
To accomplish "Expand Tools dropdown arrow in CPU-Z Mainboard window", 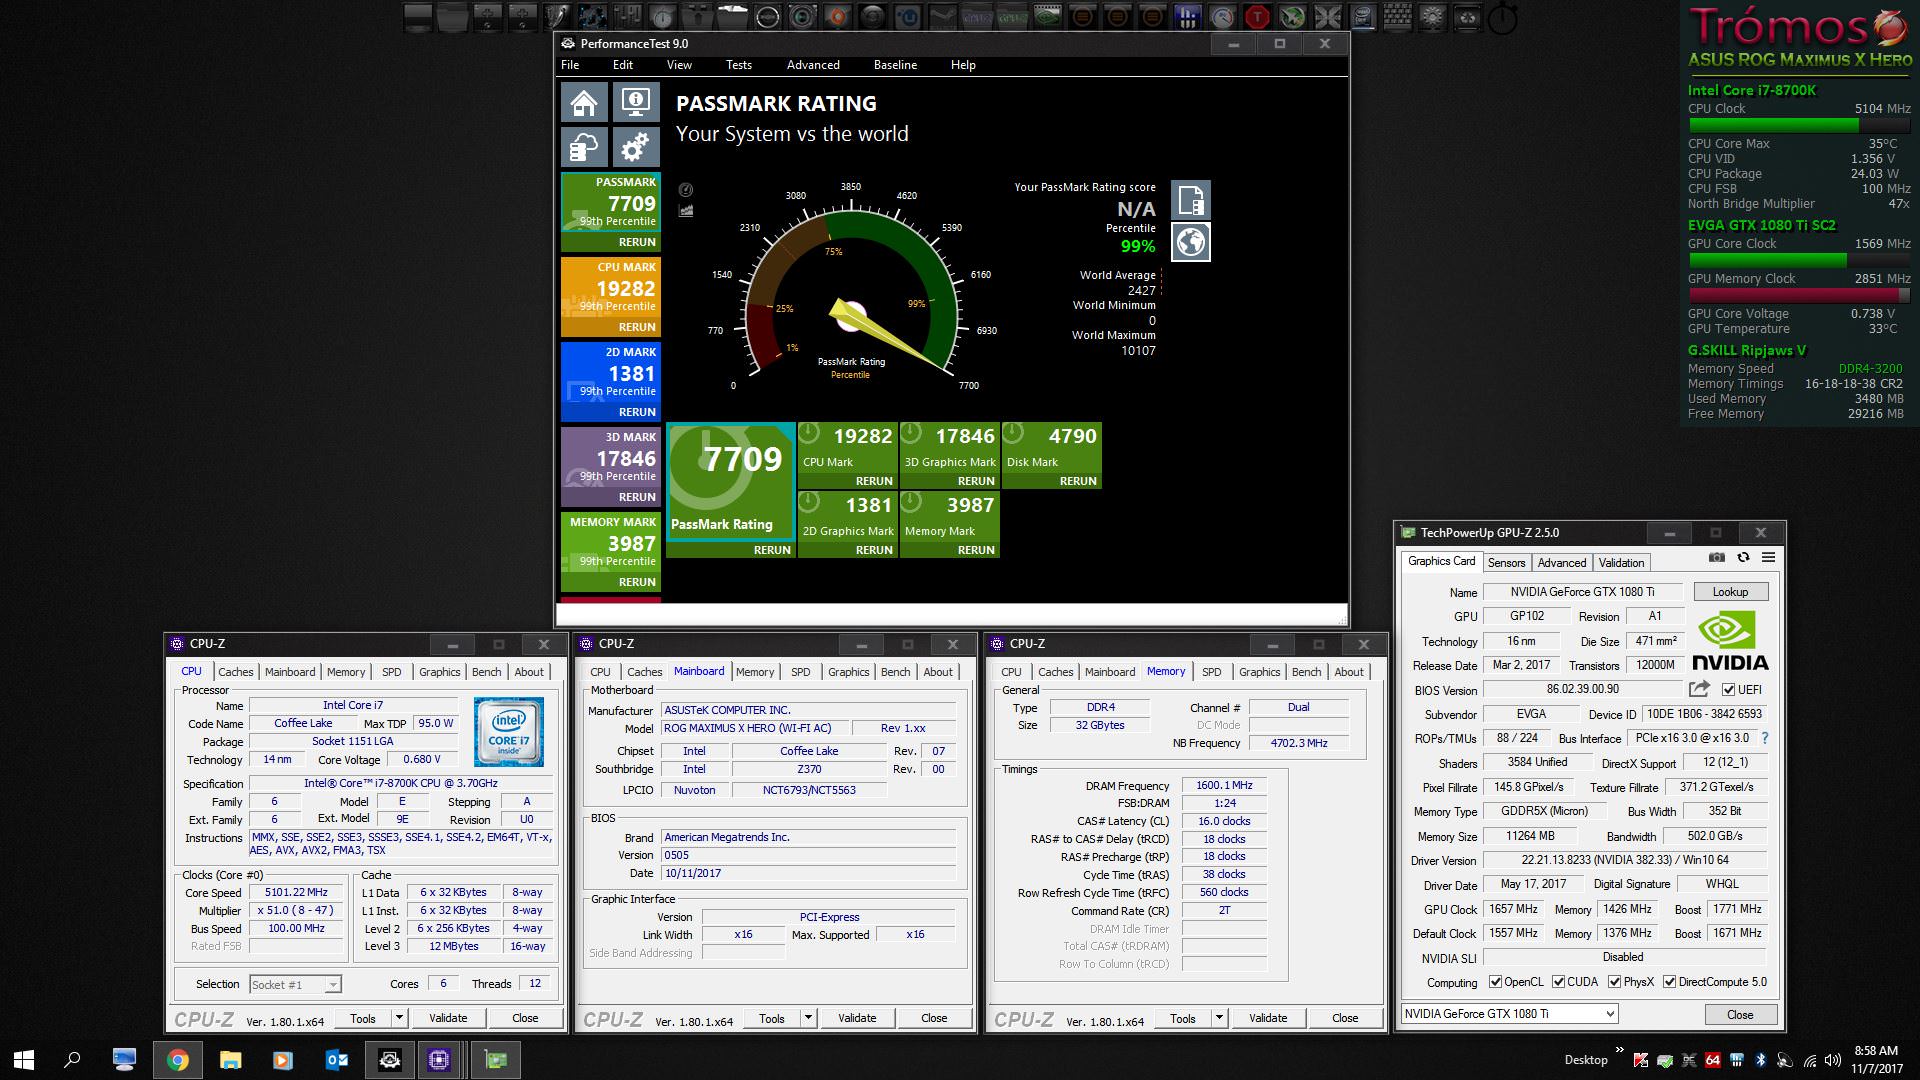I will (x=808, y=1018).
